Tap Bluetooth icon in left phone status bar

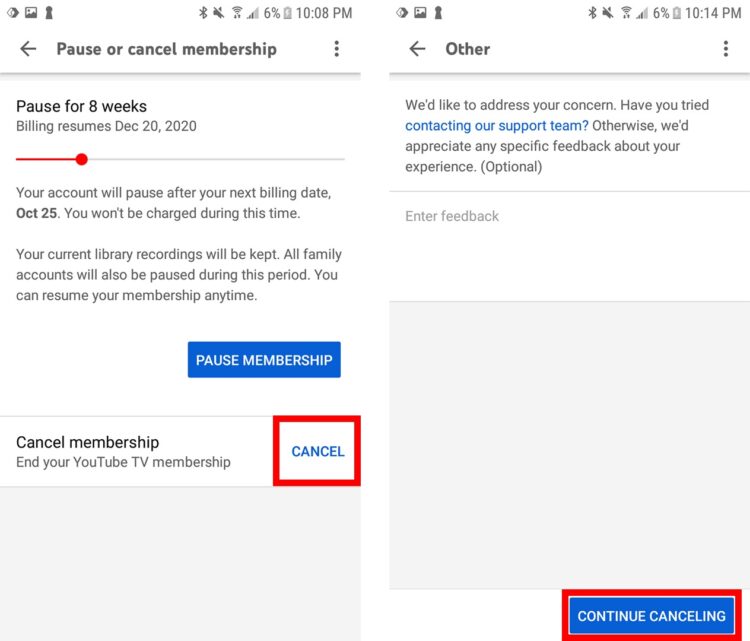203,13
